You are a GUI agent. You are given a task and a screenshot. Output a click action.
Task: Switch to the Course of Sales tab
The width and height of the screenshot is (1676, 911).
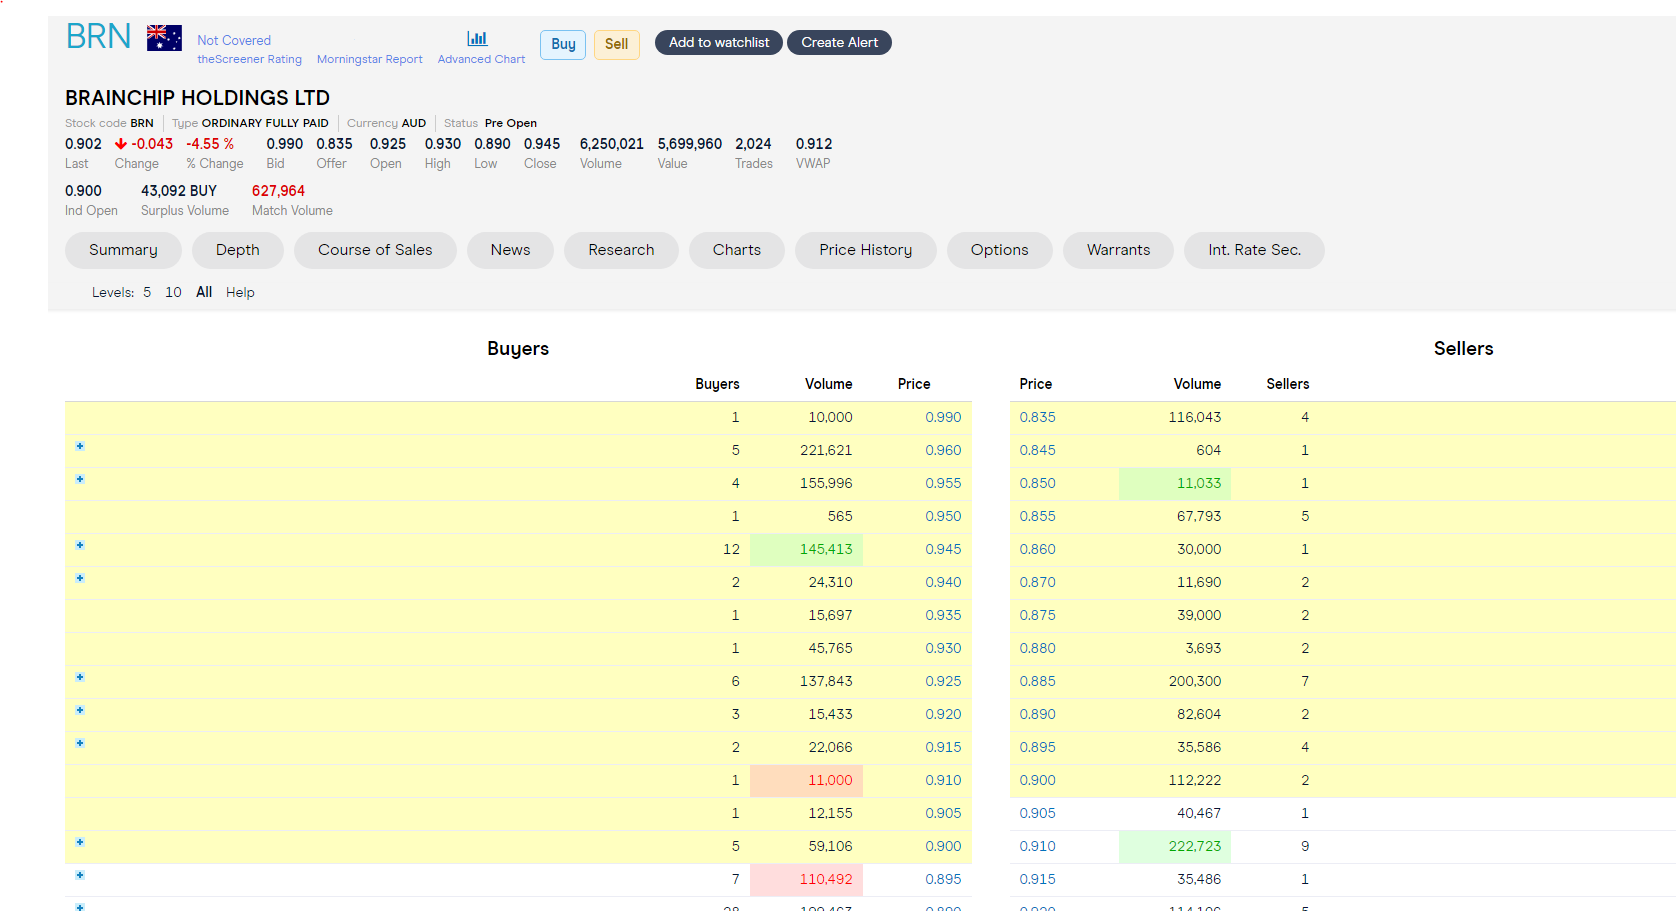375,250
